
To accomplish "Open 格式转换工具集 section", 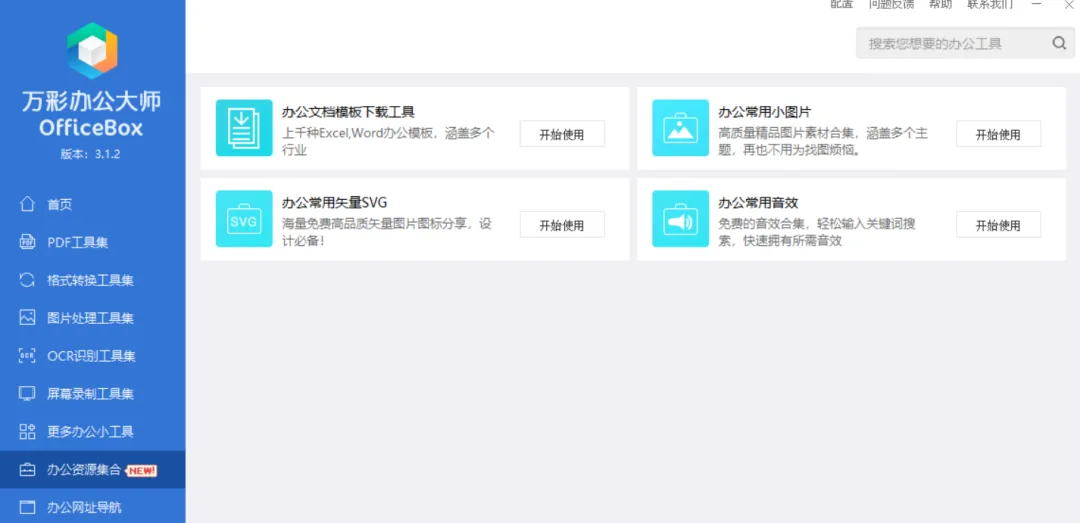I will pos(92,280).
